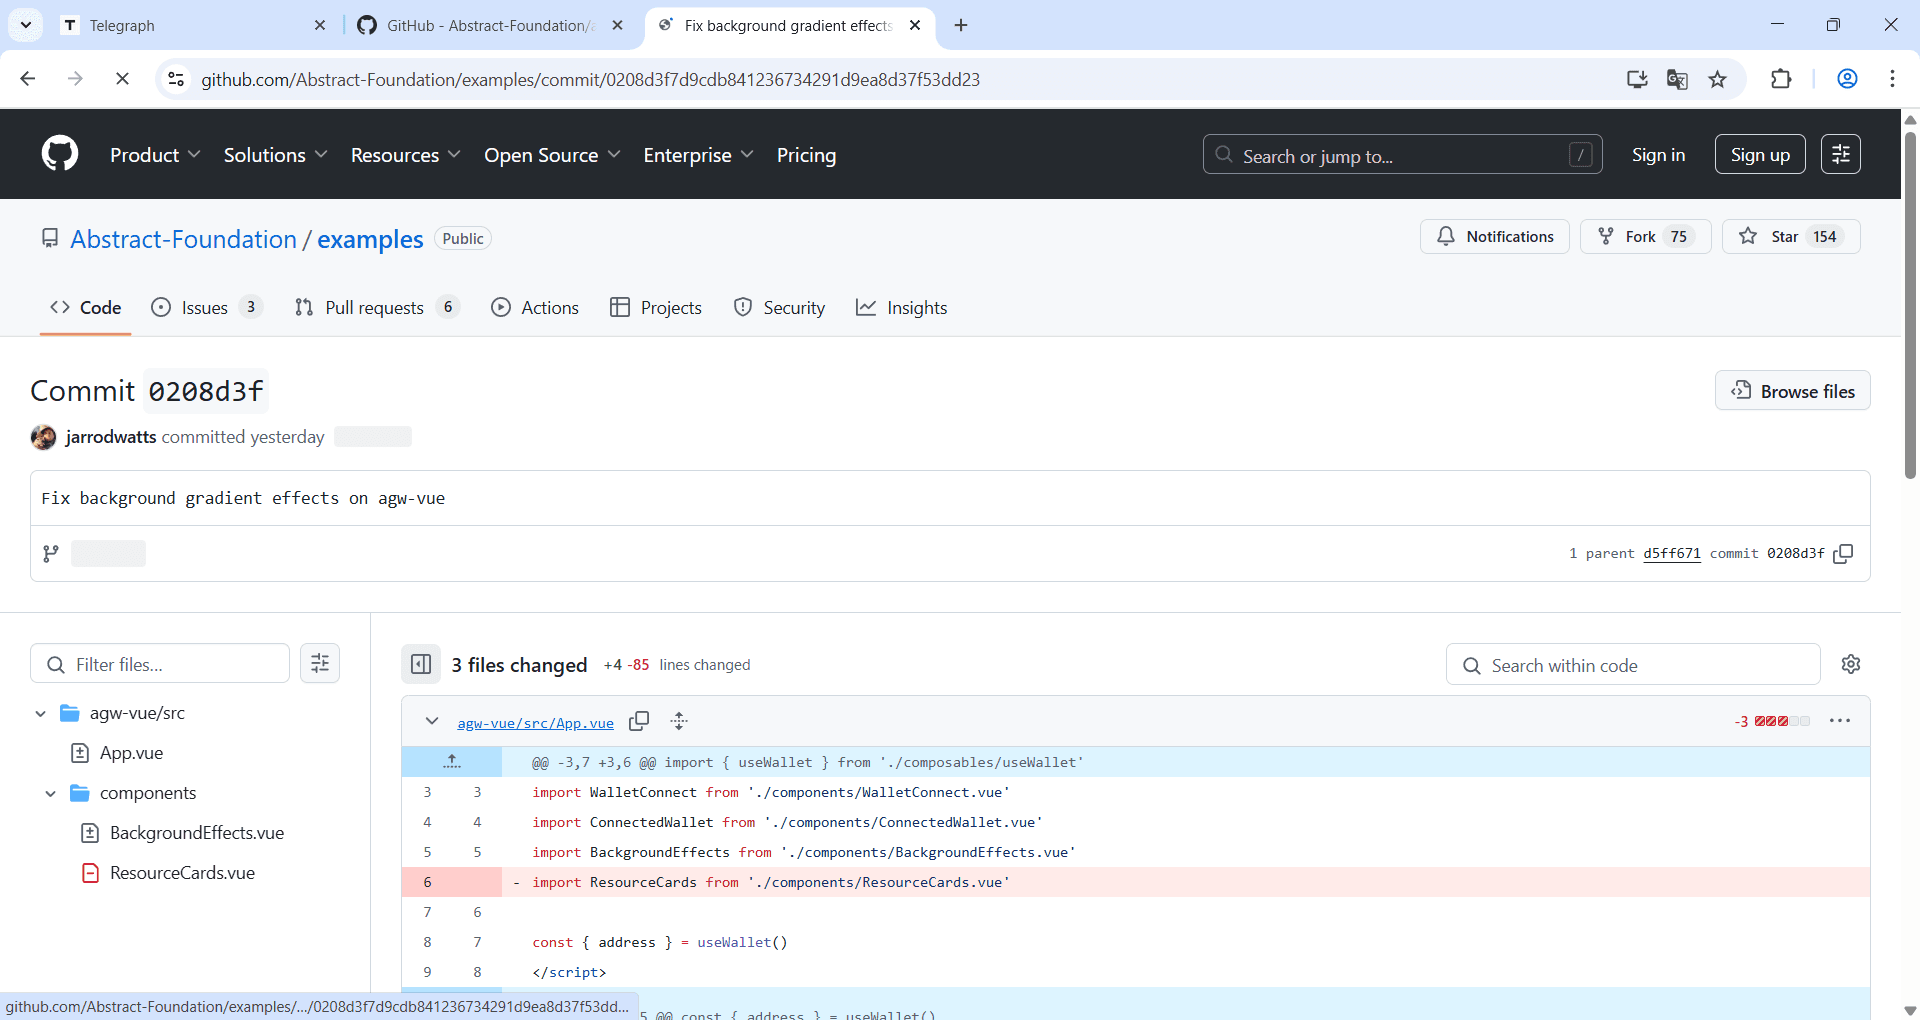This screenshot has height=1020, width=1920.
Task: Click the browser address bar URL
Action: click(x=590, y=79)
